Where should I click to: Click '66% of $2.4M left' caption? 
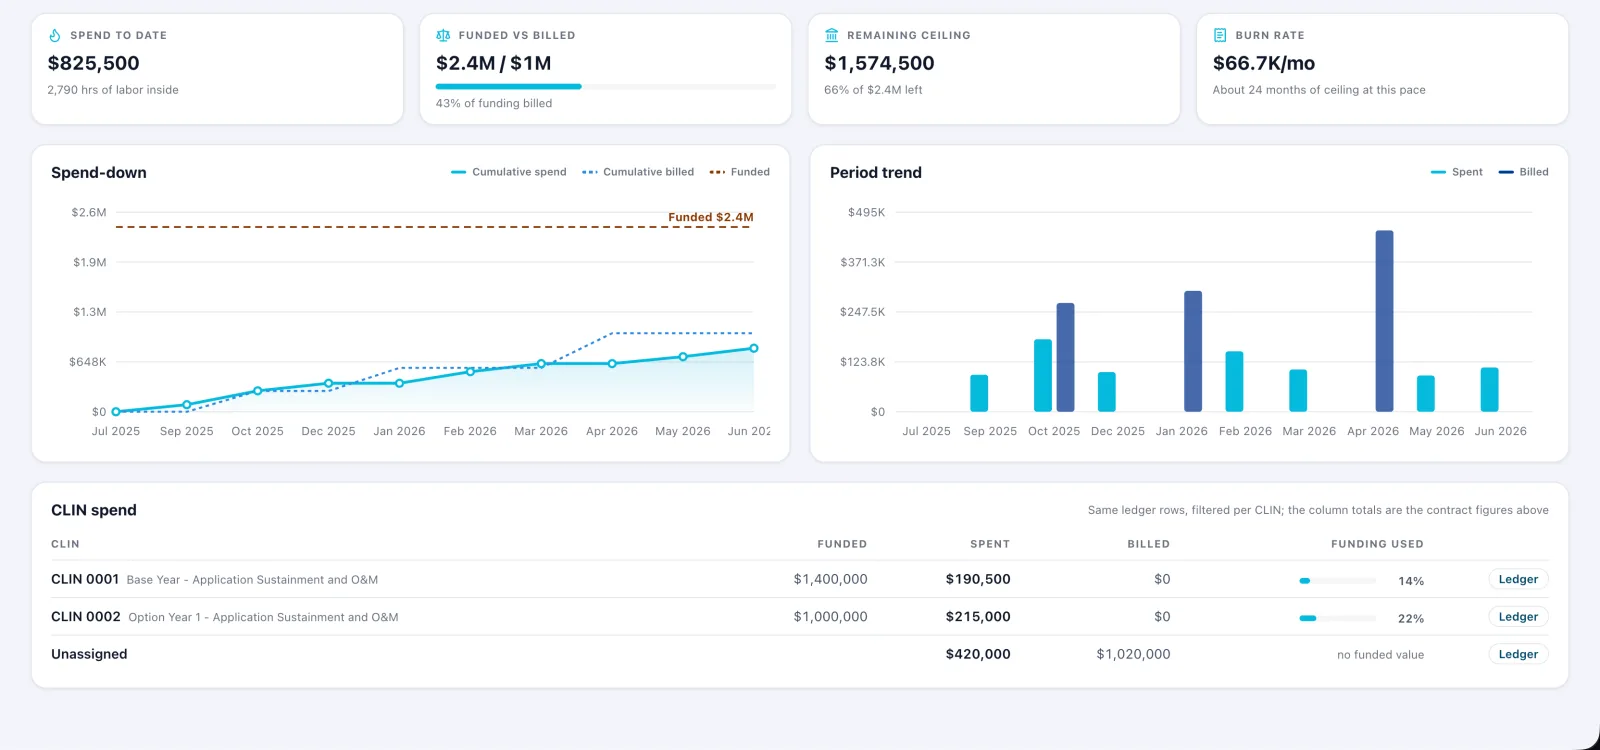point(873,90)
